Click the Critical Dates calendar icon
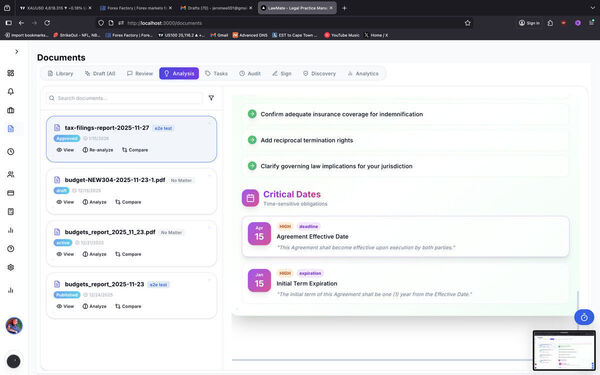Image resolution: width=600 pixels, height=375 pixels. click(250, 198)
